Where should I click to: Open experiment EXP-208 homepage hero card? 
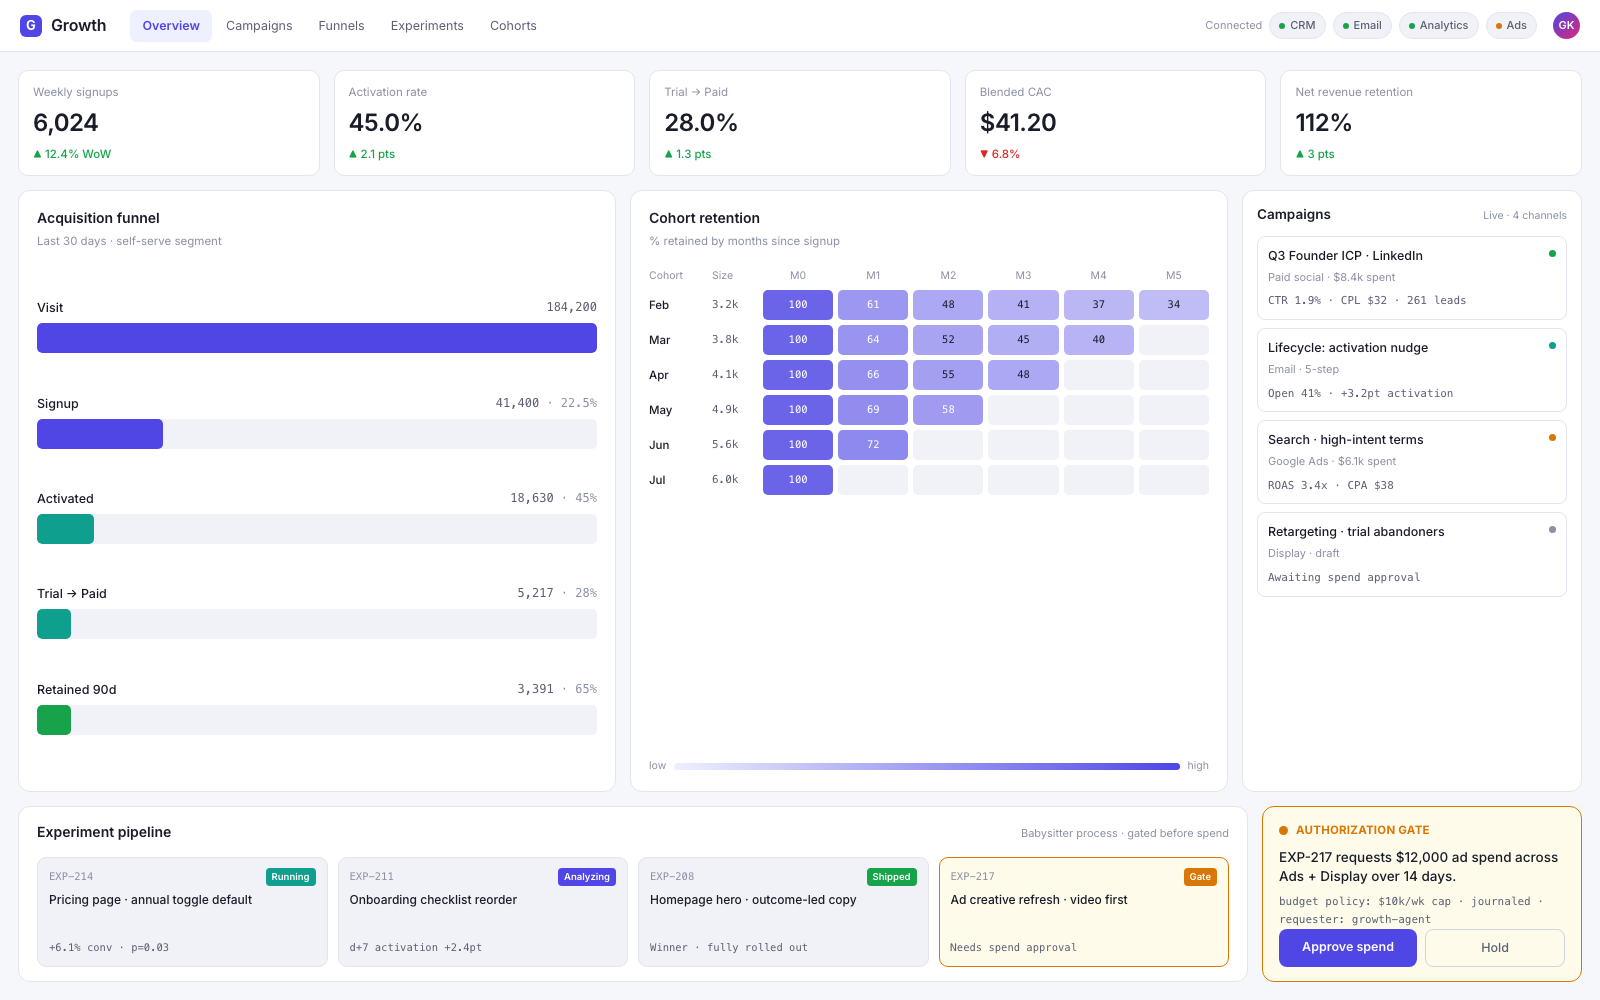point(783,912)
